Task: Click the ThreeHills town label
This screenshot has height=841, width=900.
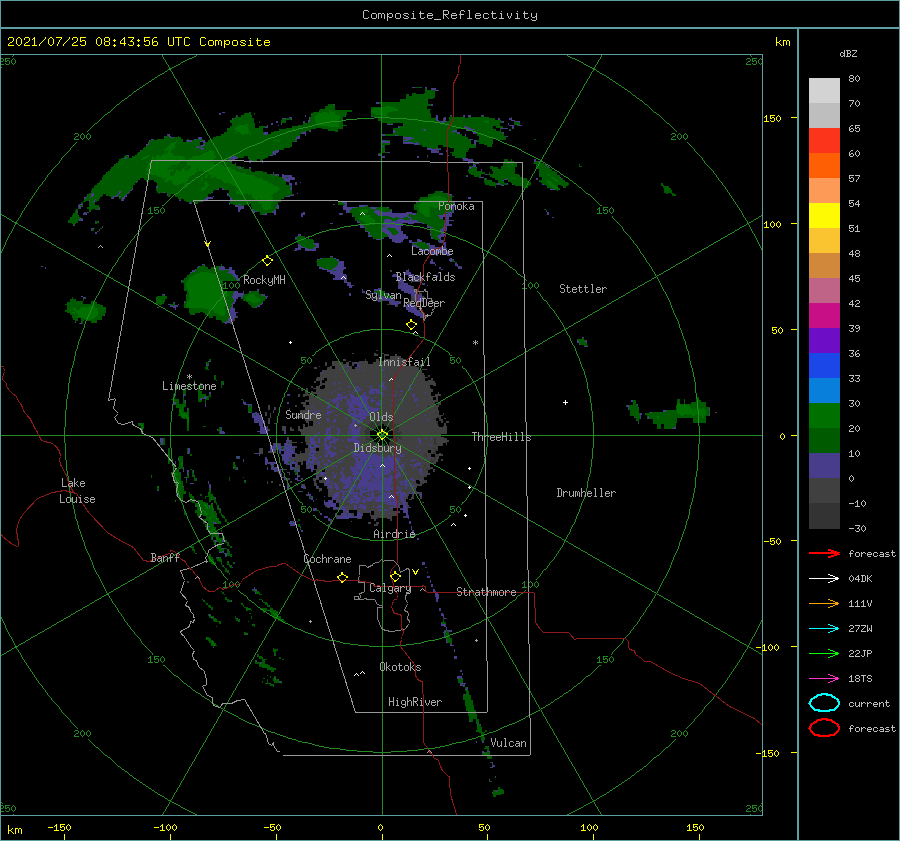Action: pyautogui.click(x=501, y=437)
